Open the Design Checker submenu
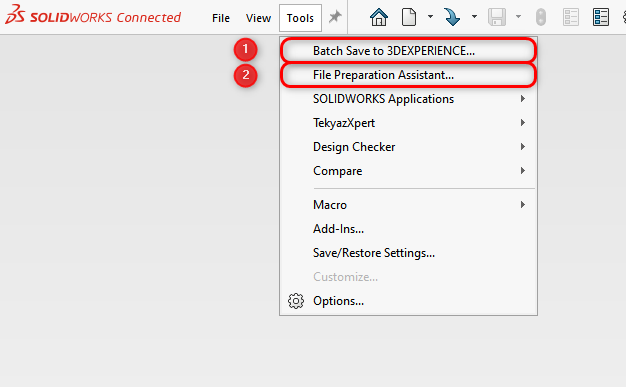The image size is (626, 387). tap(408, 147)
